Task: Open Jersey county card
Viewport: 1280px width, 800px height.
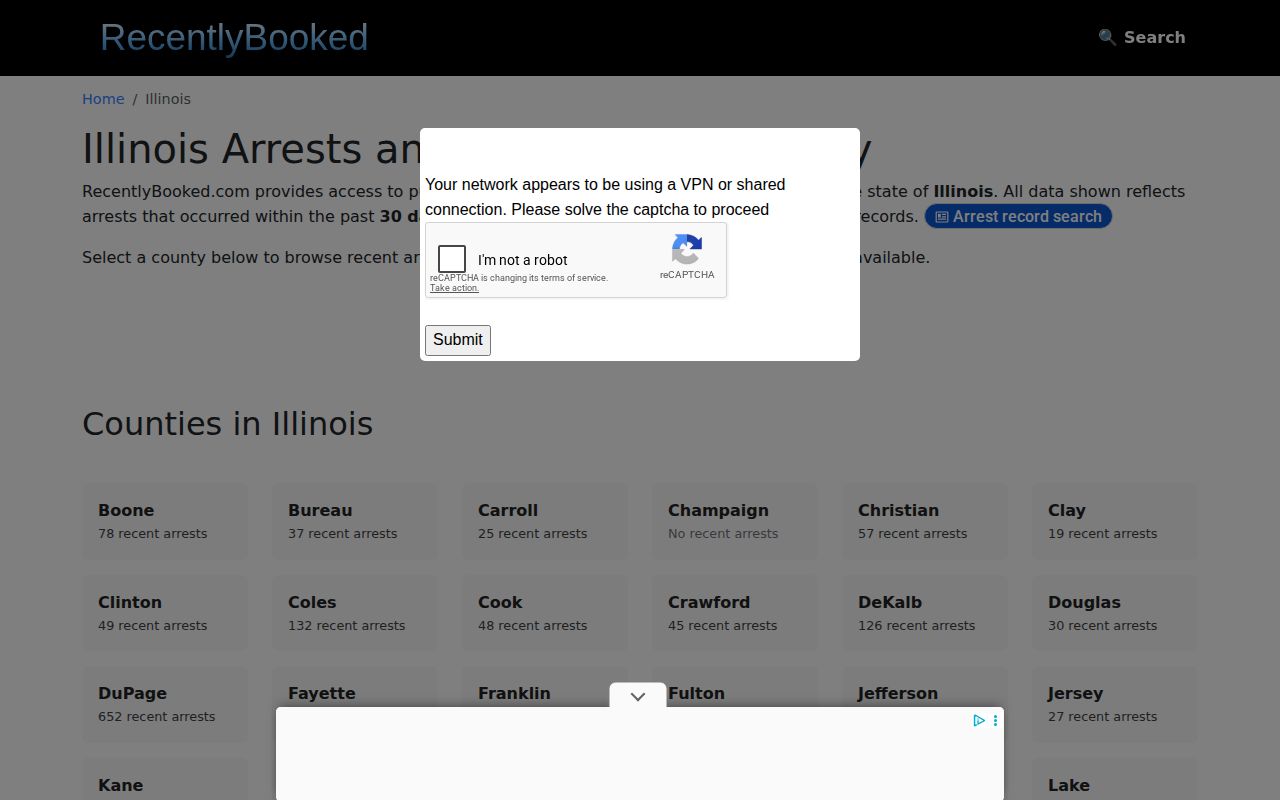Action: coord(1115,704)
